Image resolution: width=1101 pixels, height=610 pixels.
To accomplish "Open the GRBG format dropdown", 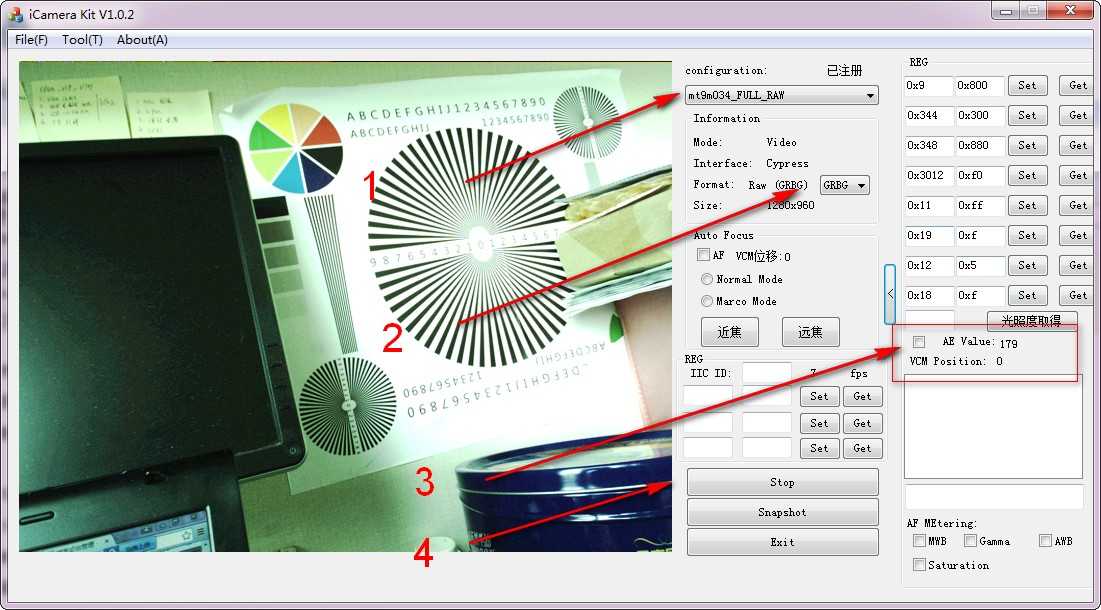I will pos(845,185).
